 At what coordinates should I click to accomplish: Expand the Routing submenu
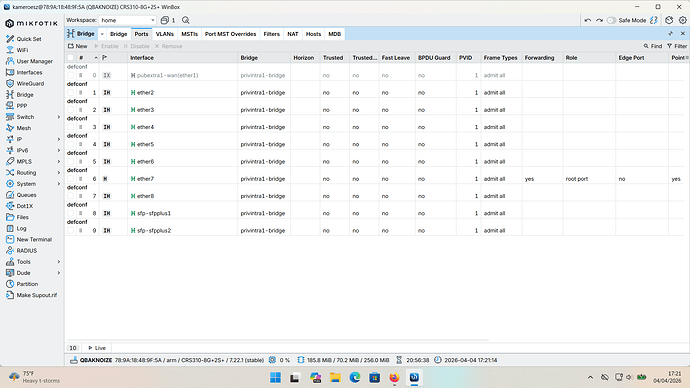point(59,172)
